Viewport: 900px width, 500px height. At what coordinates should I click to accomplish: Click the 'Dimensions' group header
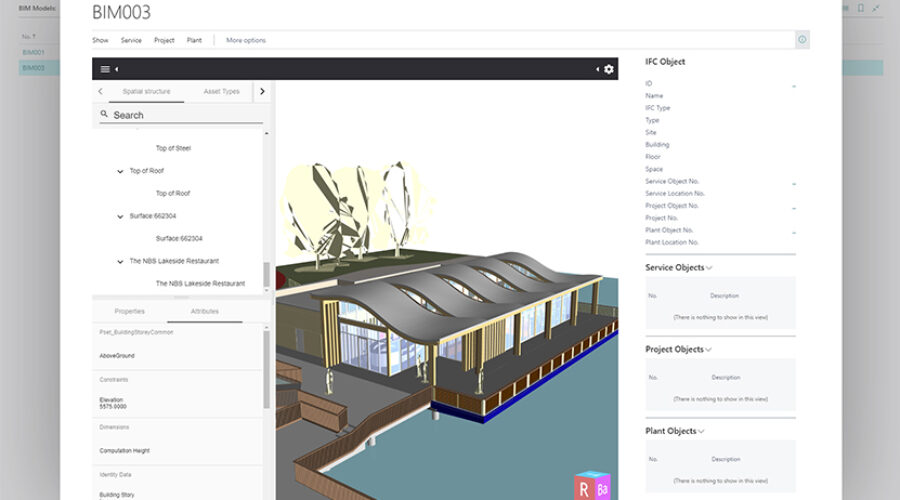[114, 427]
